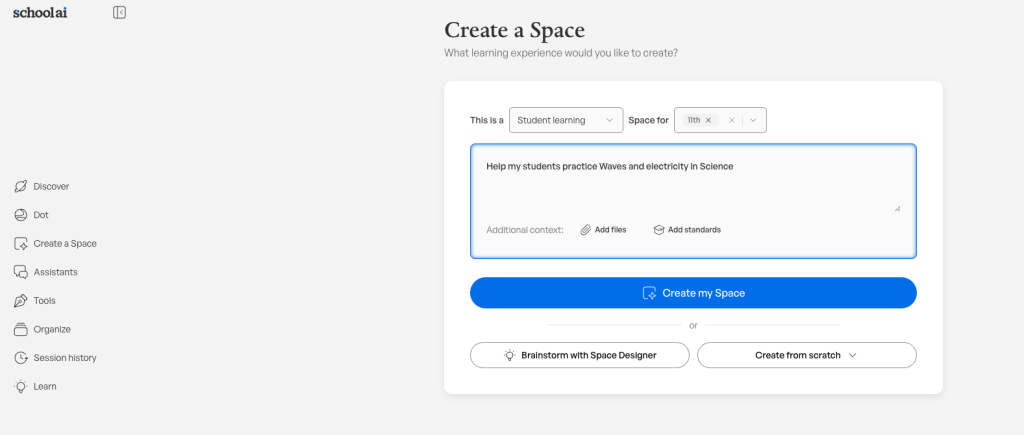Click the Create my Space button
1024x435 pixels.
click(693, 293)
